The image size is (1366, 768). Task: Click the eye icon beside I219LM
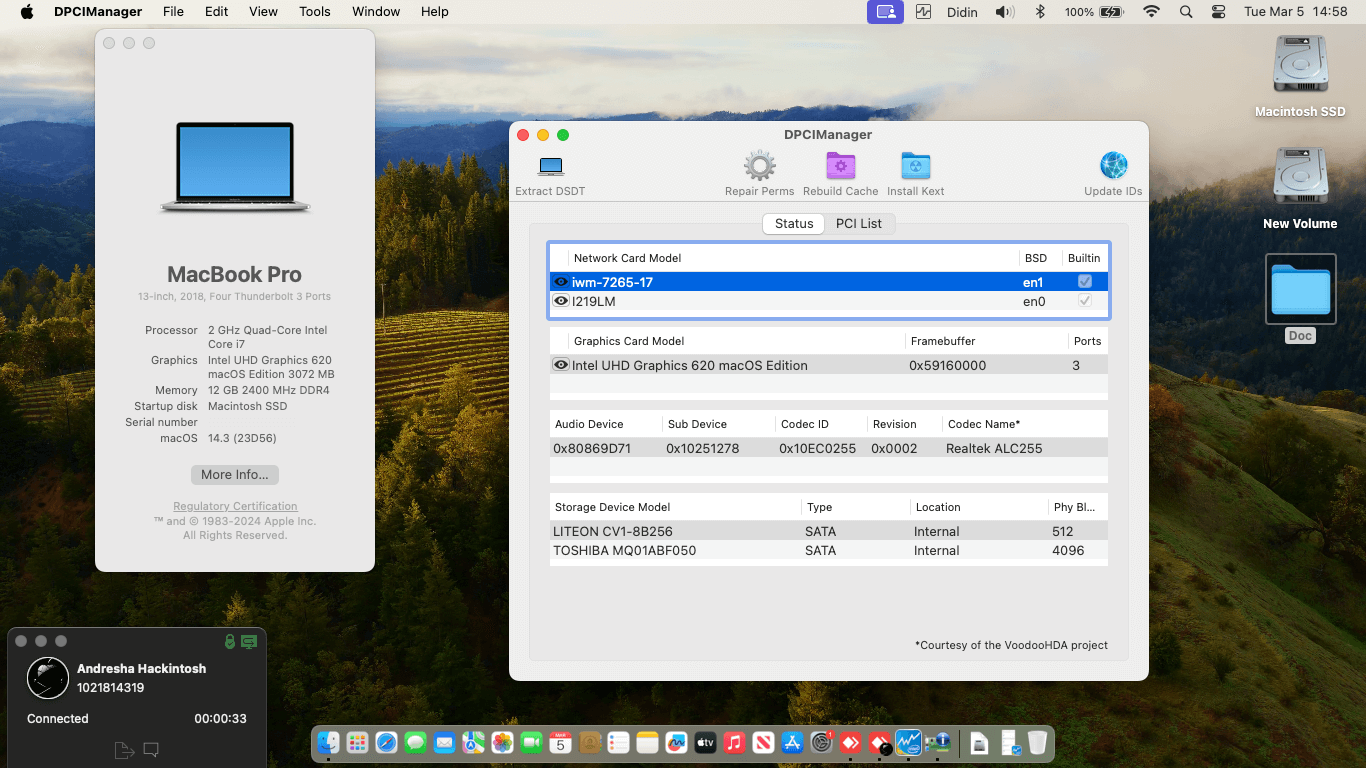click(561, 301)
